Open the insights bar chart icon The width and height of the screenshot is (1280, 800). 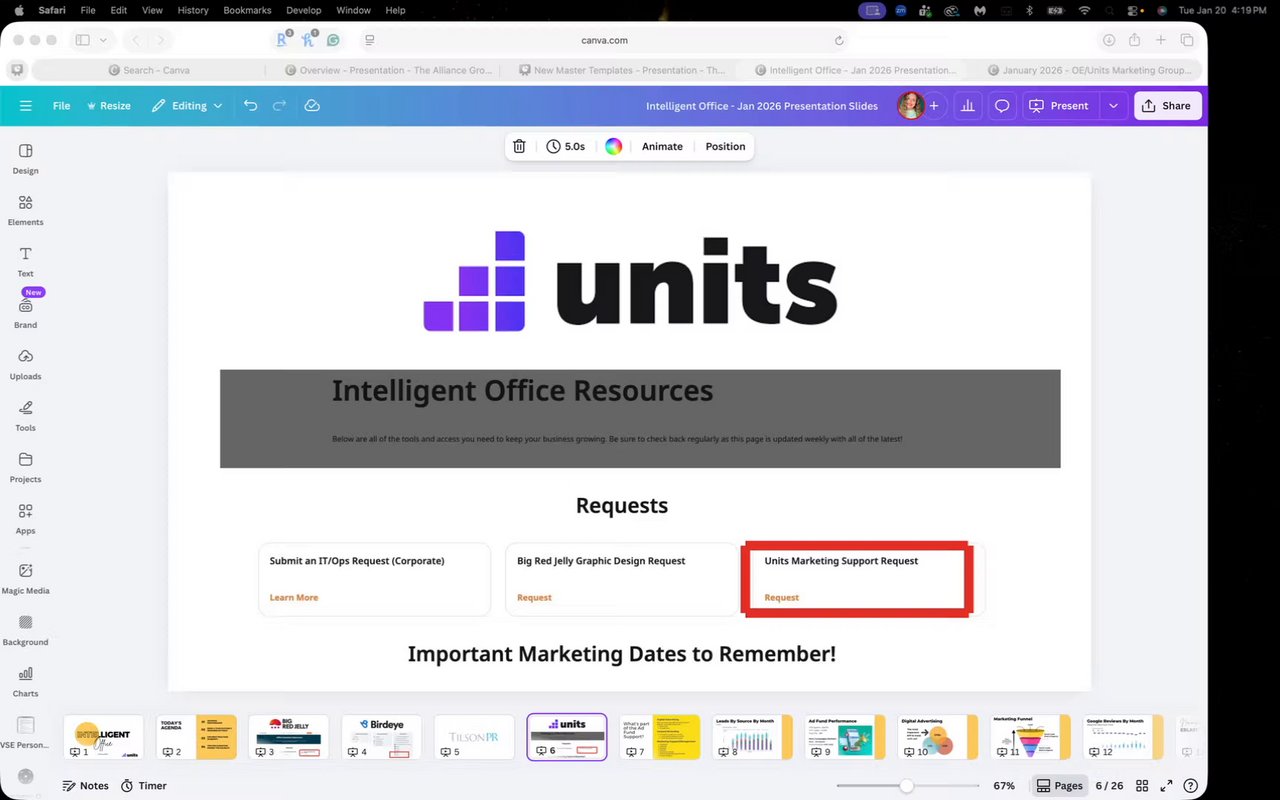tap(967, 106)
